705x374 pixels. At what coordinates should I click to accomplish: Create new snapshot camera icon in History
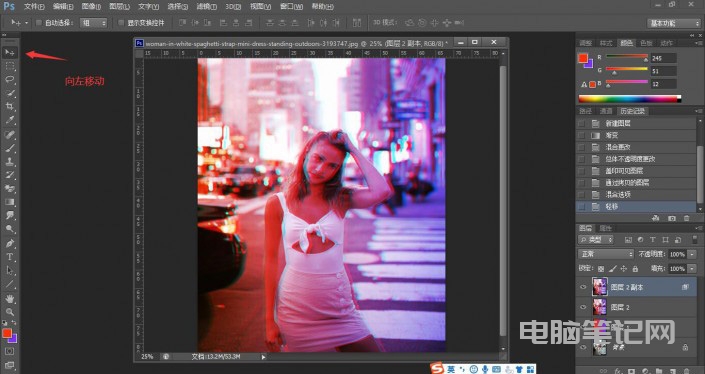[x=672, y=218]
